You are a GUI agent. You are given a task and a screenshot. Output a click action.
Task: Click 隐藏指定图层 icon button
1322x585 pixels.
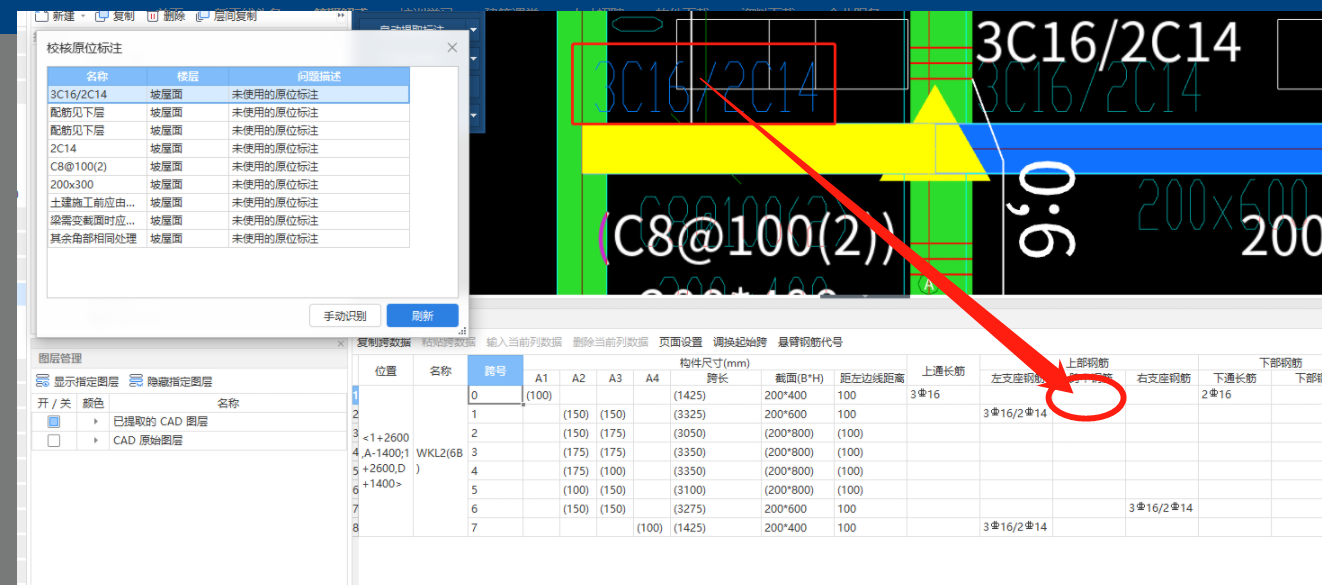tap(170, 381)
